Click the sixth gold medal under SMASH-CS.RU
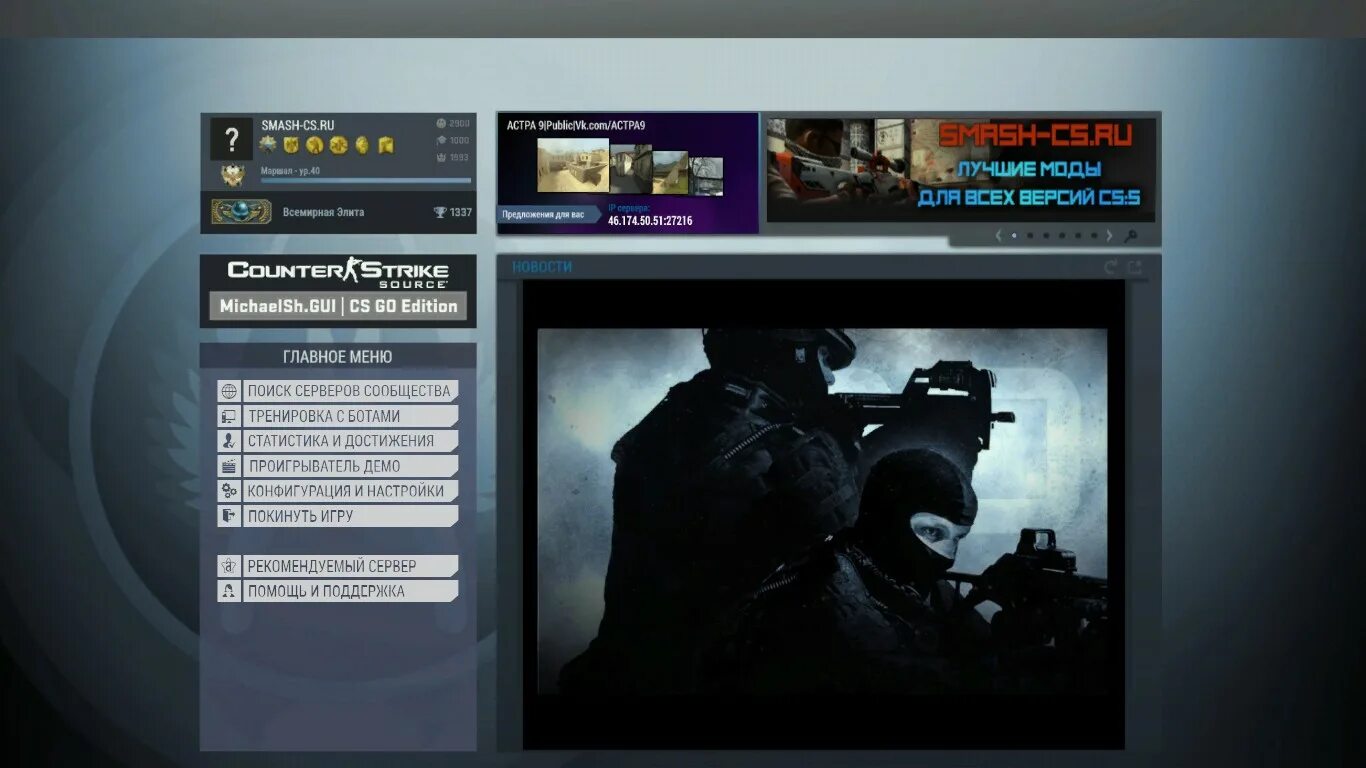Screen dimensions: 1366x768 [386, 145]
